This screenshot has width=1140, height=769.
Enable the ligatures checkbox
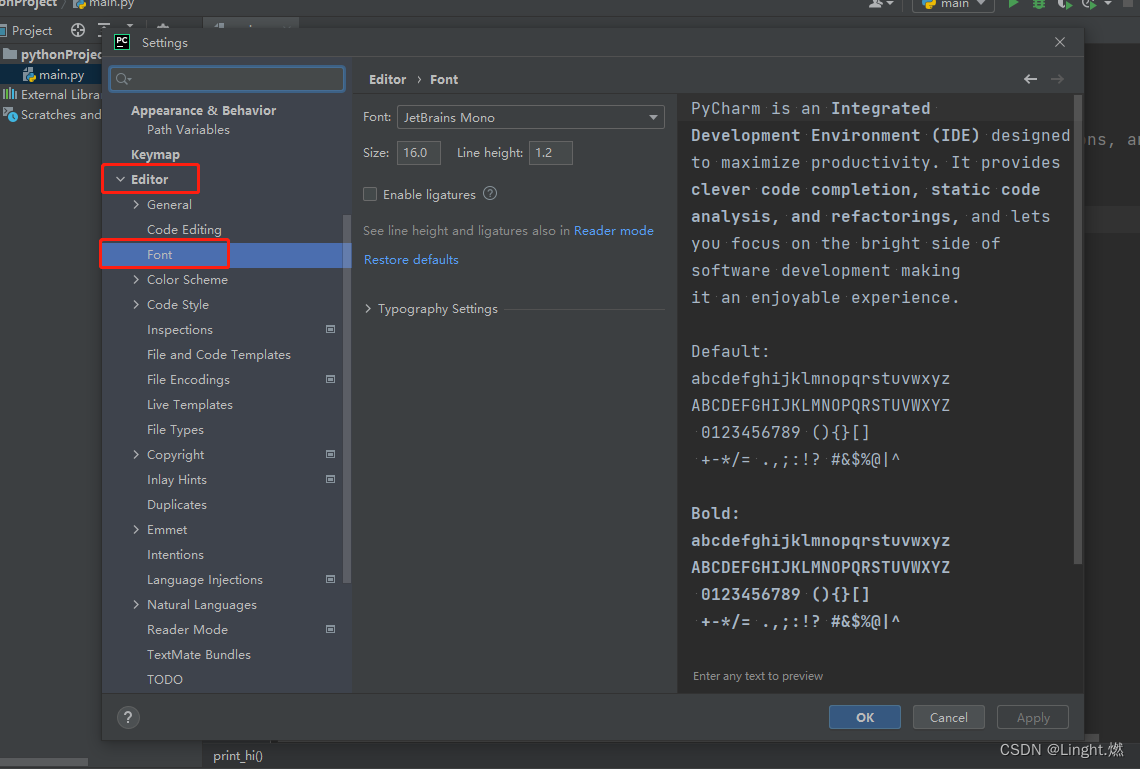[x=370, y=194]
